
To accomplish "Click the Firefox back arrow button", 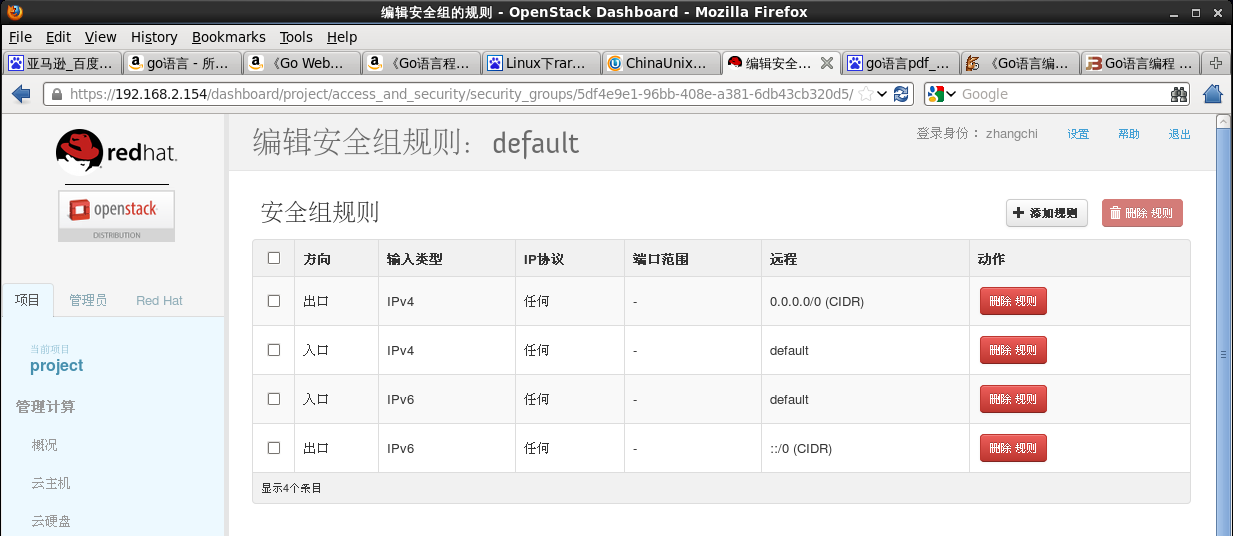I will (x=21, y=94).
